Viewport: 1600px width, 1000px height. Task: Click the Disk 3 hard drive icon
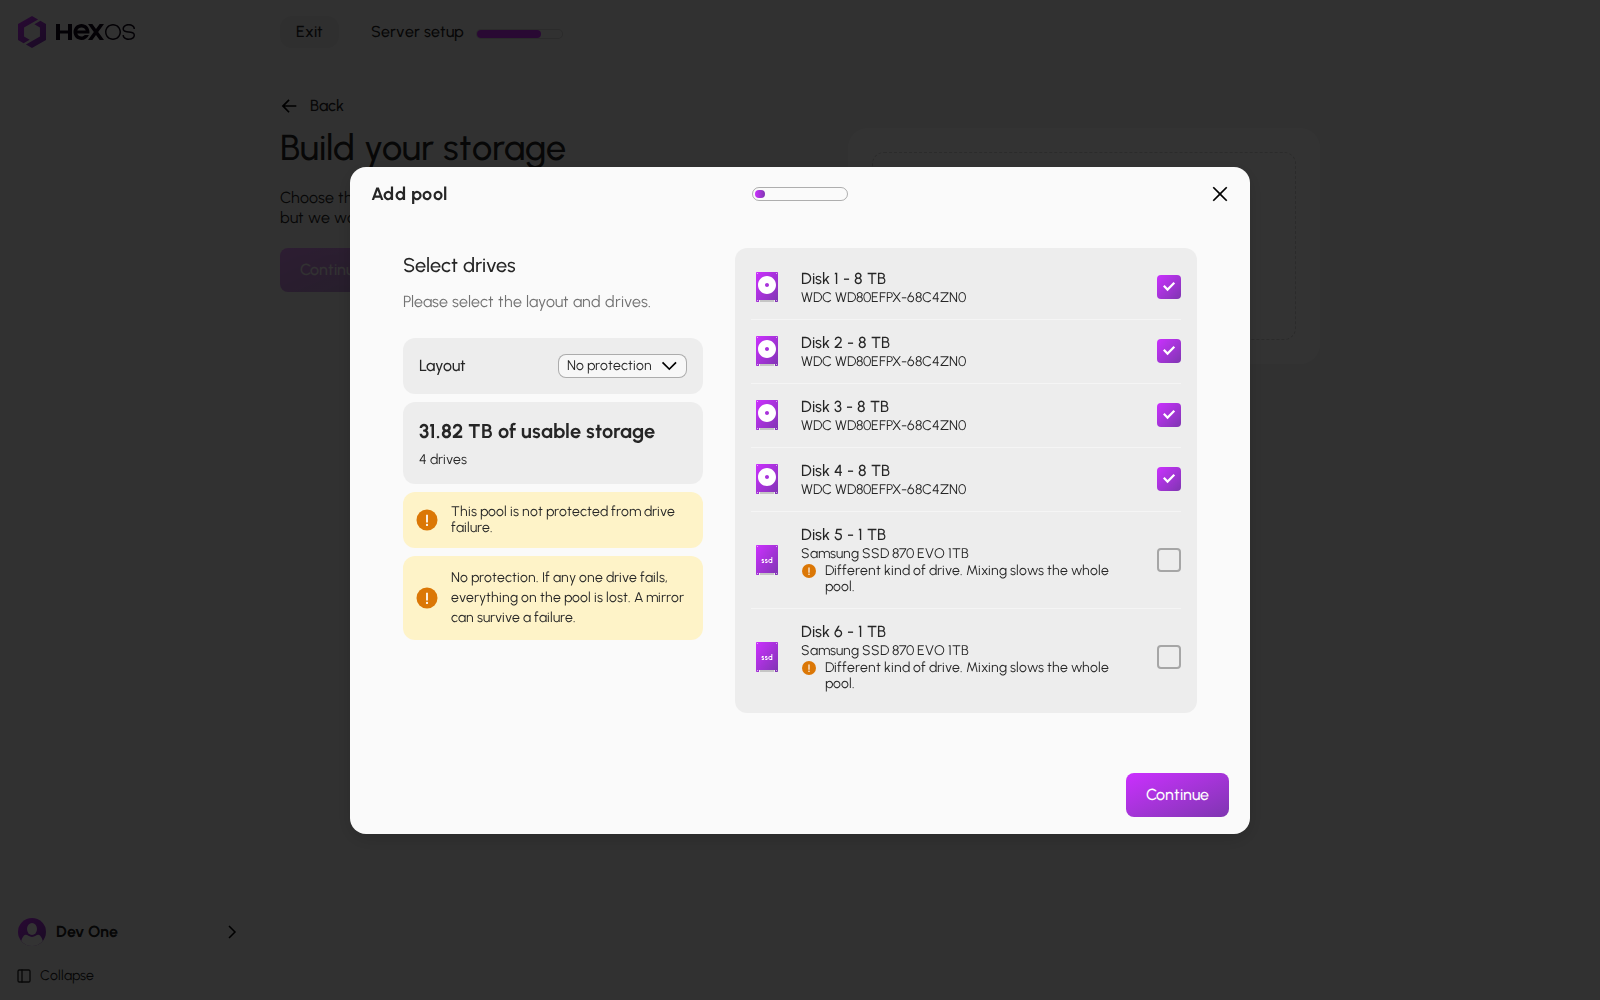pos(767,415)
